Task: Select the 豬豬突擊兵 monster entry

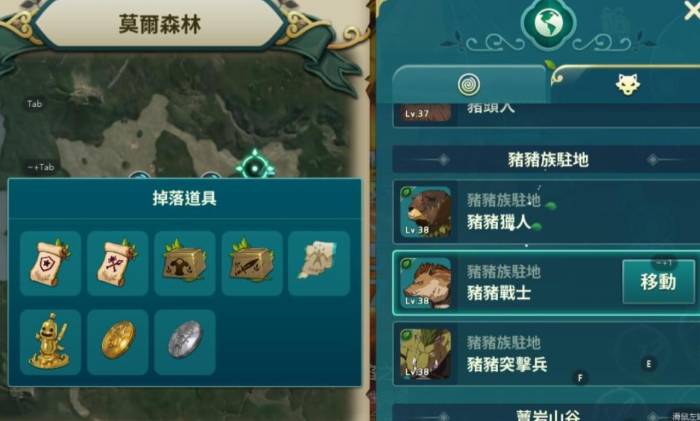Action: click(546, 354)
